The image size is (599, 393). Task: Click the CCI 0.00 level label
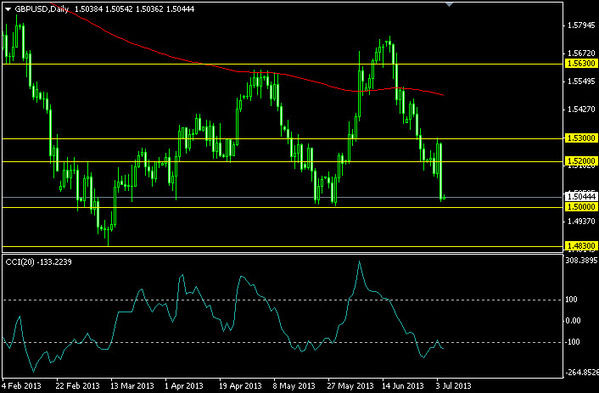coord(573,320)
